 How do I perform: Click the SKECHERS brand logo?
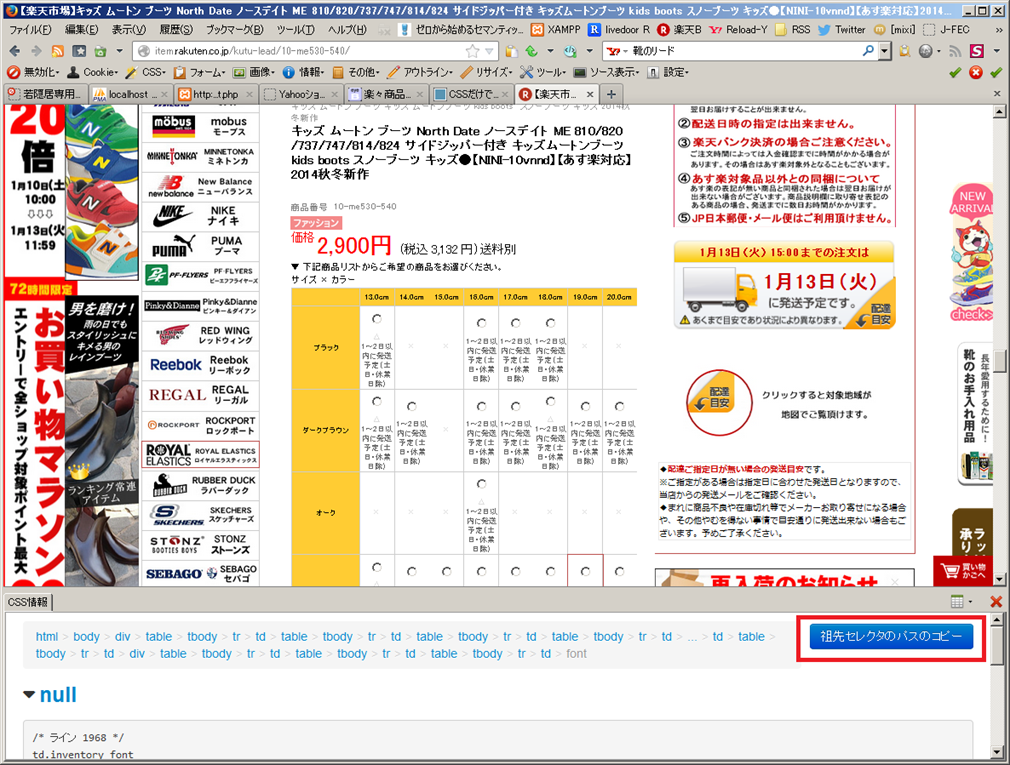(x=177, y=515)
